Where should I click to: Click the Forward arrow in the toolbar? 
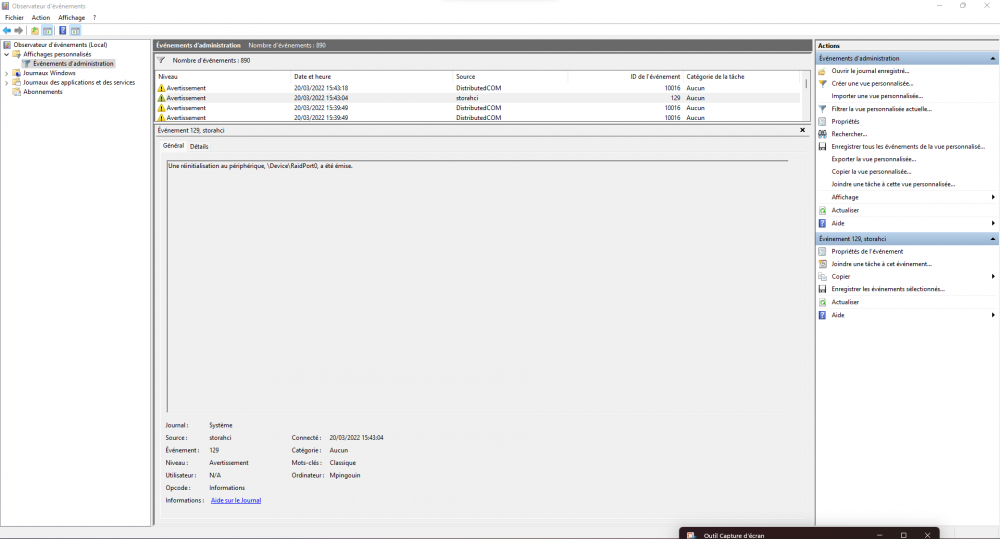[18, 31]
